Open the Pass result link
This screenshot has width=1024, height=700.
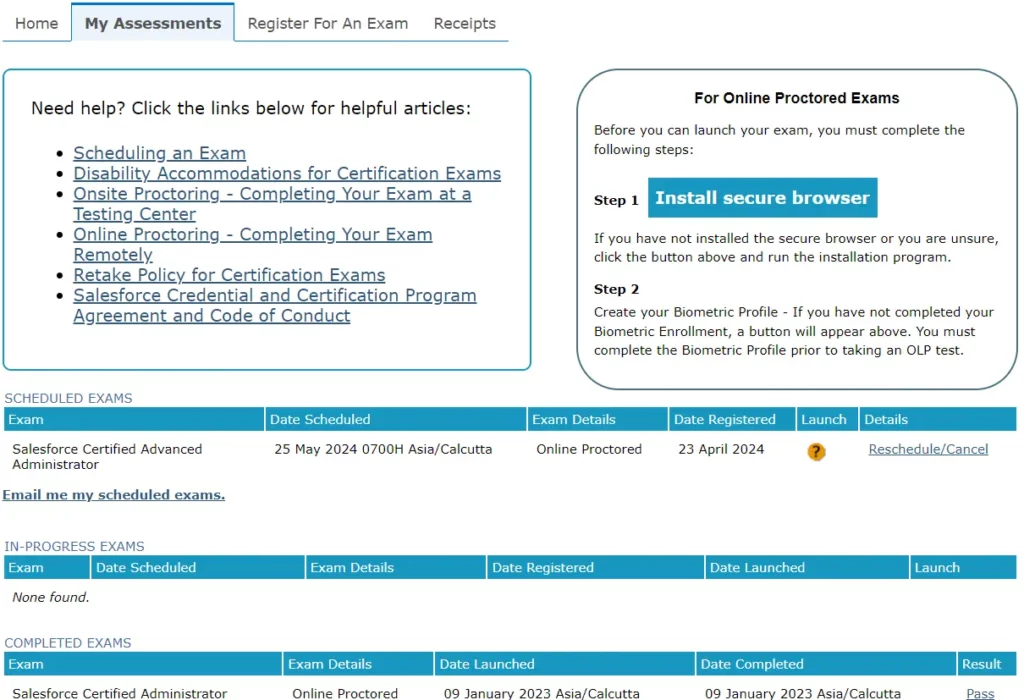[x=980, y=693]
